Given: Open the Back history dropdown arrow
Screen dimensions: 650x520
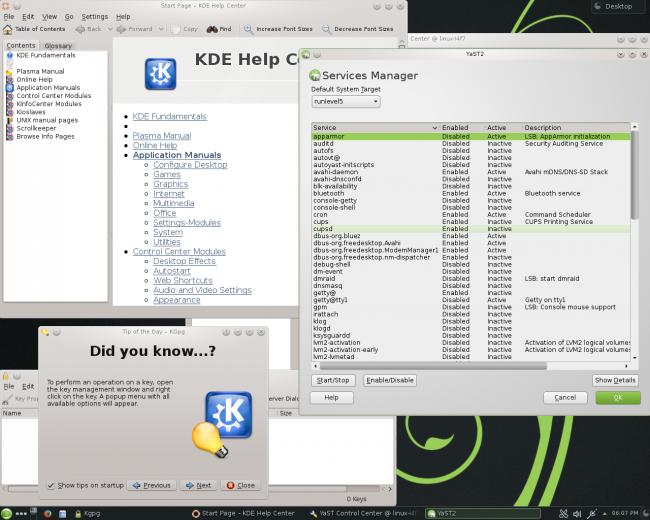Looking at the screenshot, I should point(110,29).
